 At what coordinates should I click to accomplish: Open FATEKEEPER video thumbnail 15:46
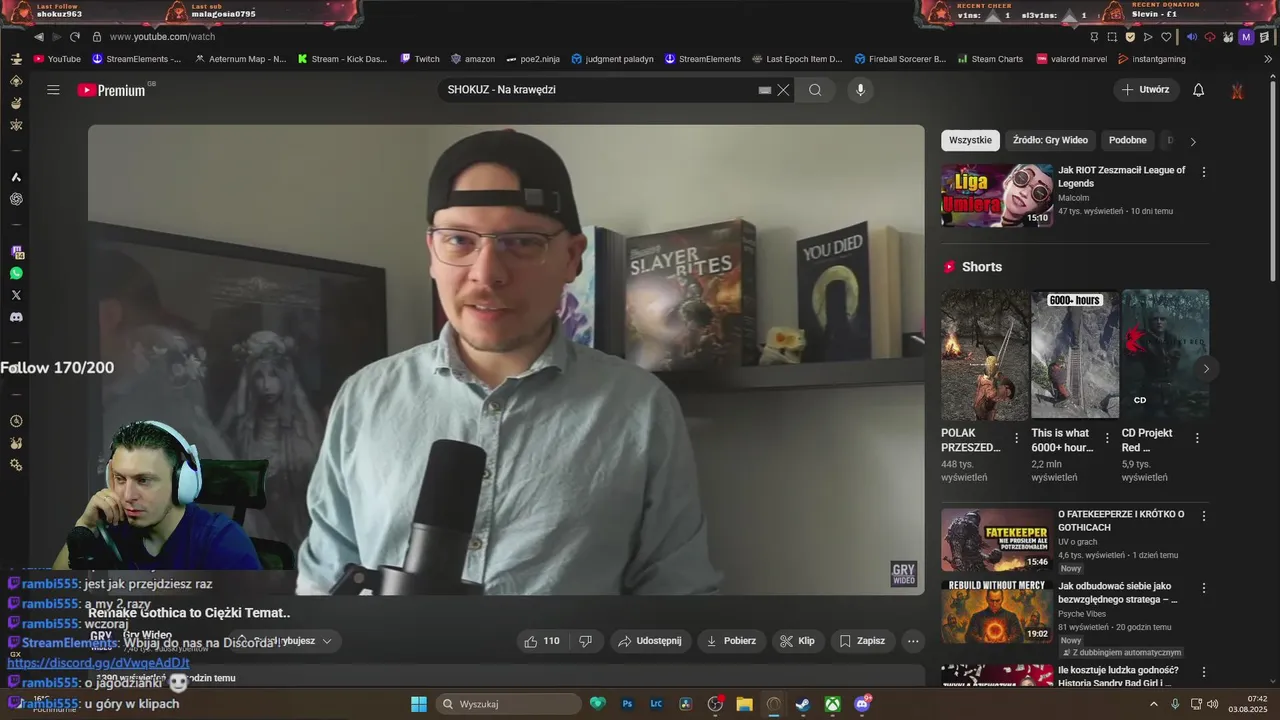997,540
